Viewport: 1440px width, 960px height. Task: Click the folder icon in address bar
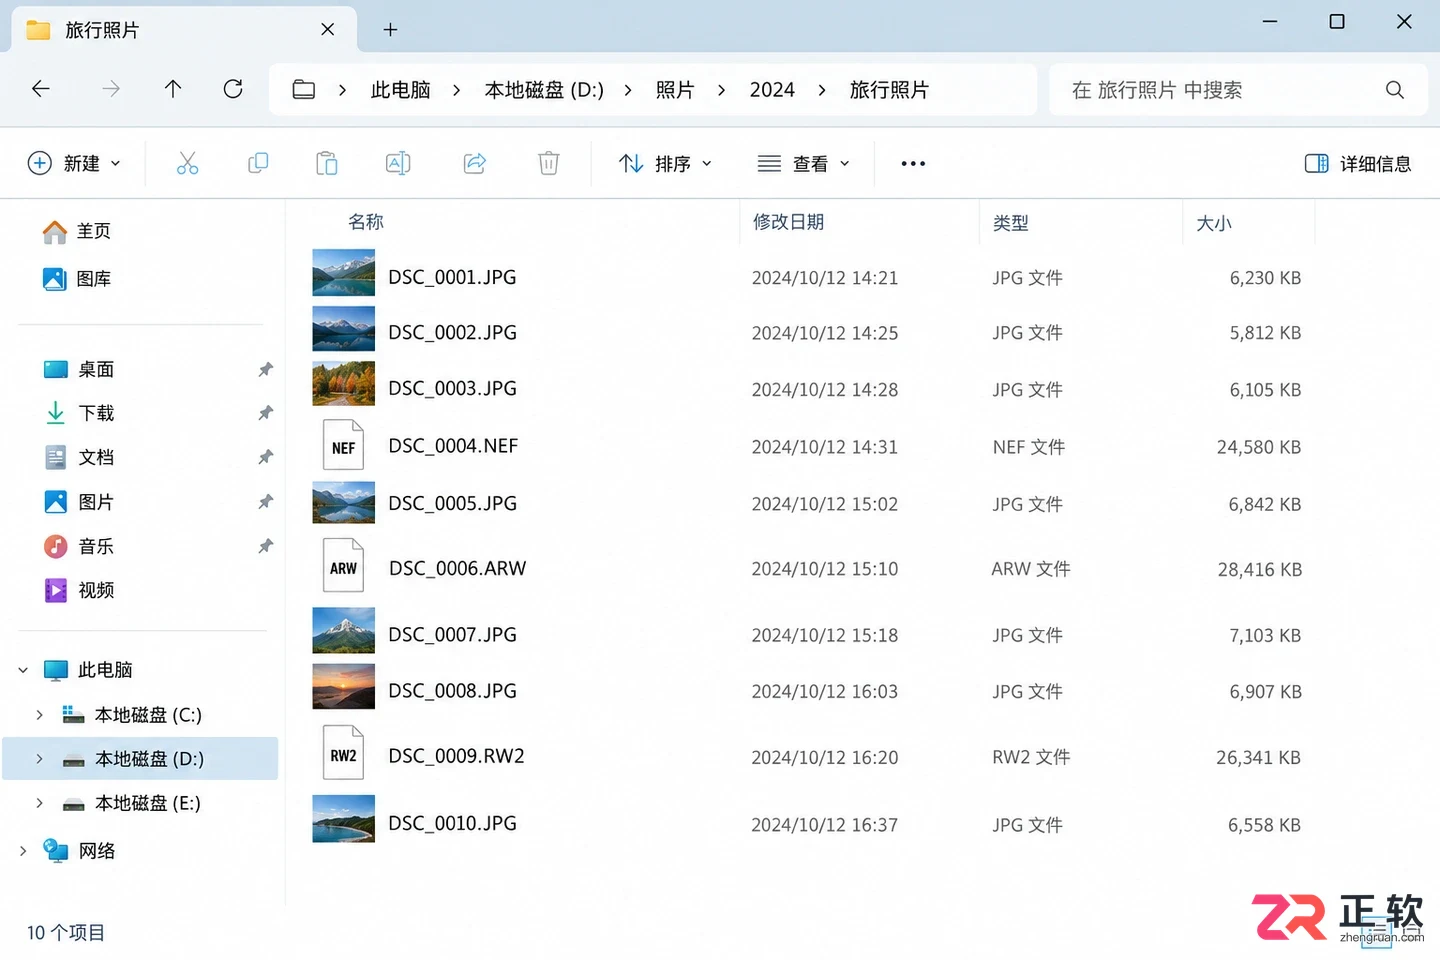tap(304, 90)
